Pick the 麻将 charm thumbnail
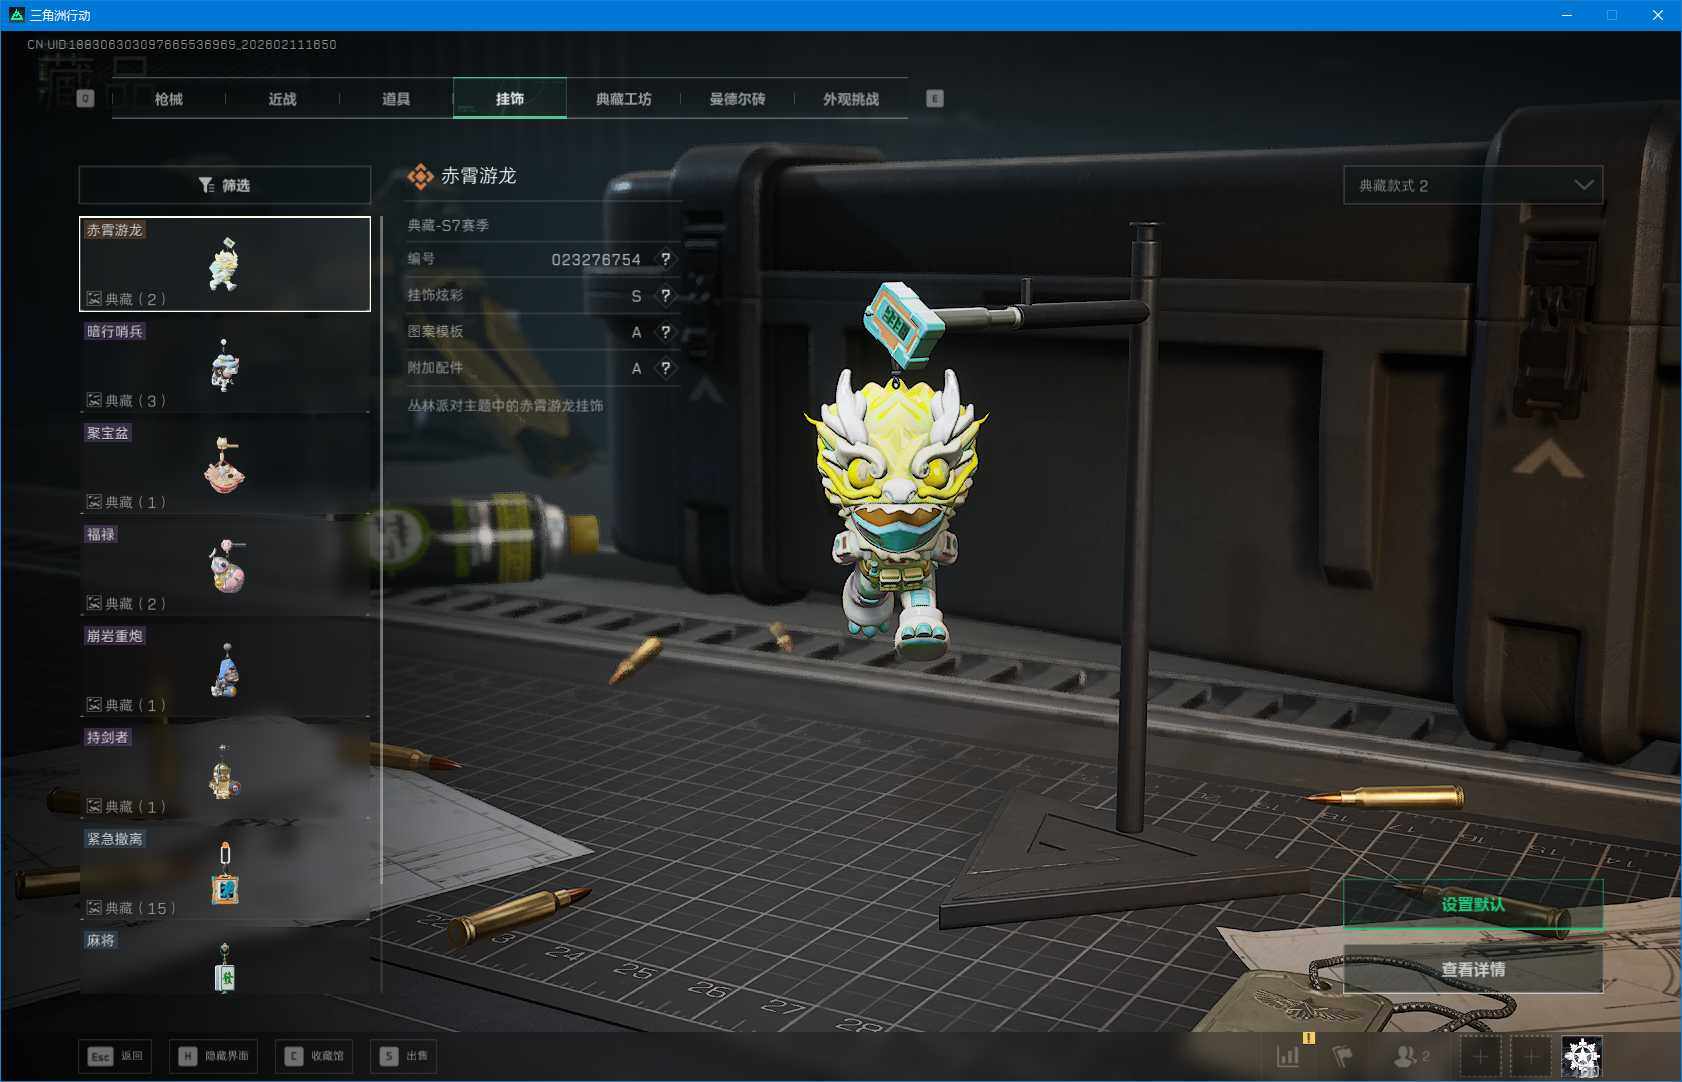This screenshot has height=1082, width=1682. click(x=225, y=962)
